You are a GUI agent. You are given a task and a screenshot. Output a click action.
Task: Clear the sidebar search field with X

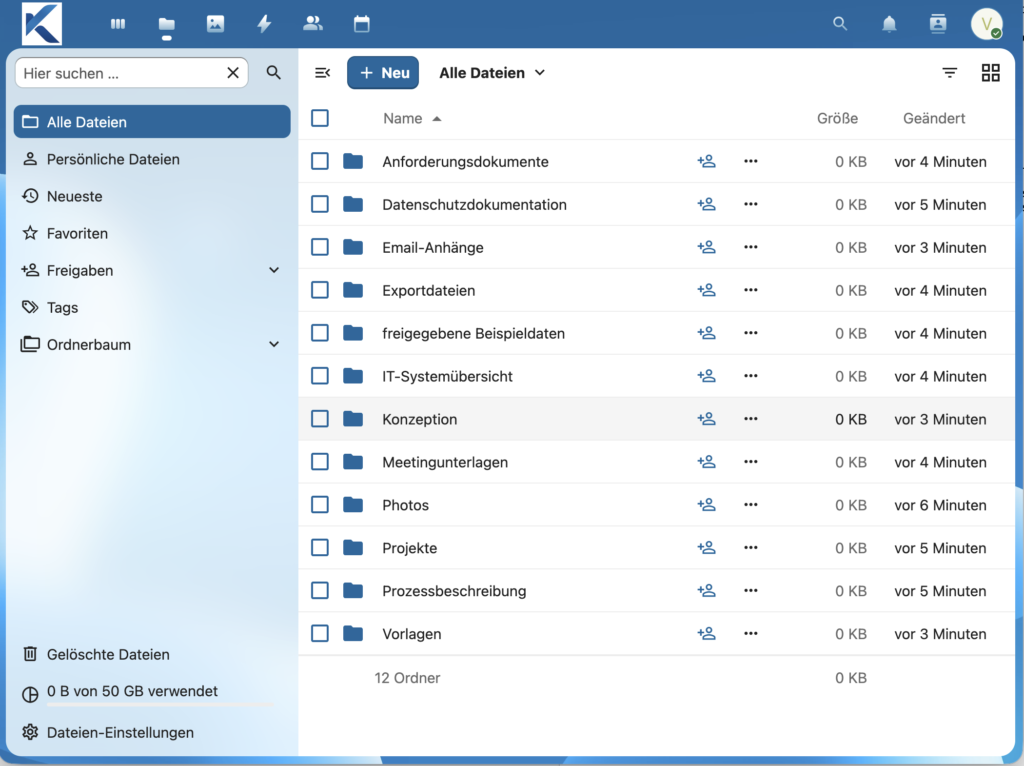[x=233, y=72]
